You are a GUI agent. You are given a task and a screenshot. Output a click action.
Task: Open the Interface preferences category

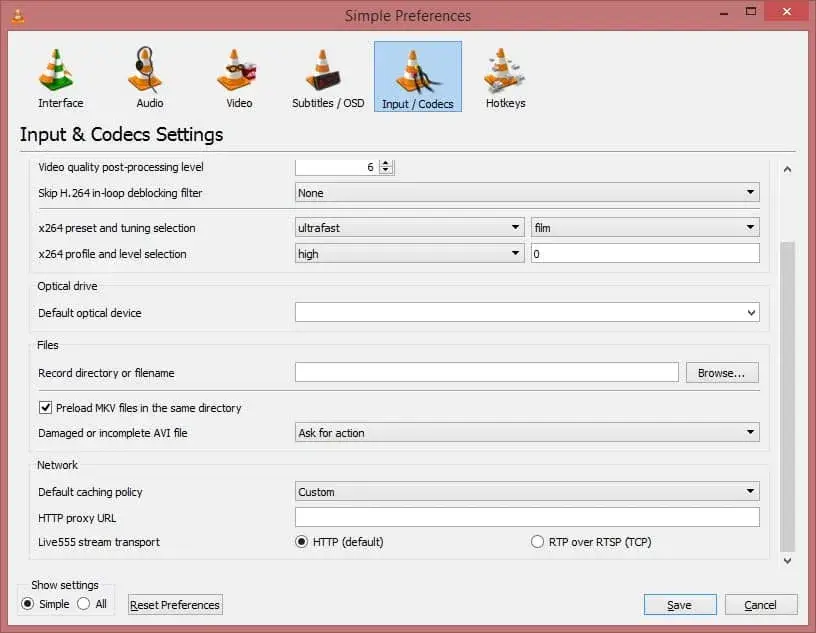60,77
